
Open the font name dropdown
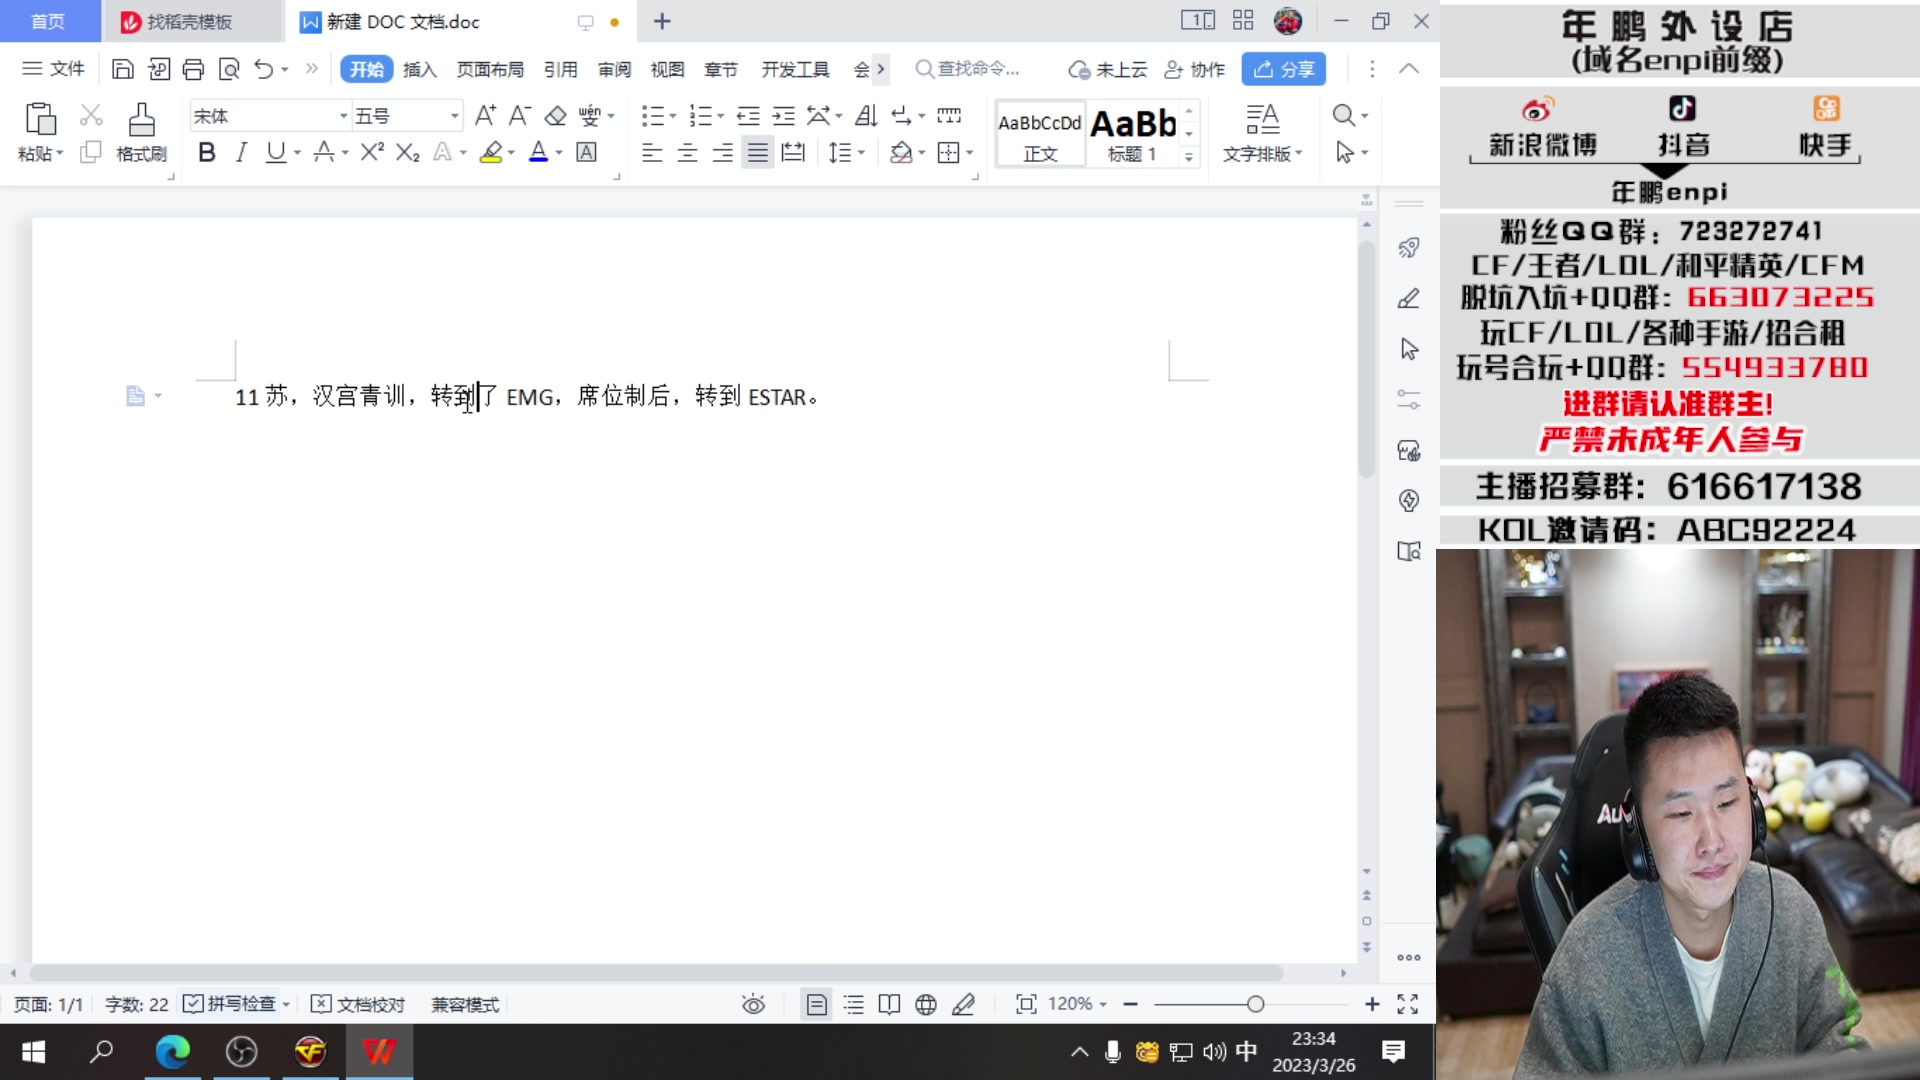[343, 116]
